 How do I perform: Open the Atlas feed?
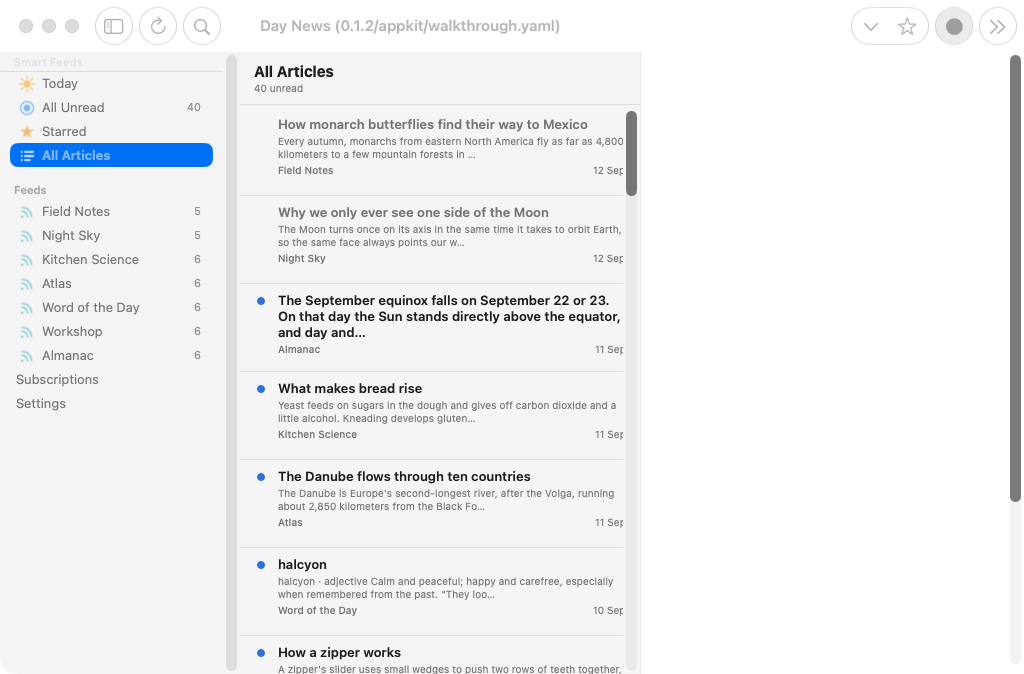pyautogui.click(x=112, y=283)
